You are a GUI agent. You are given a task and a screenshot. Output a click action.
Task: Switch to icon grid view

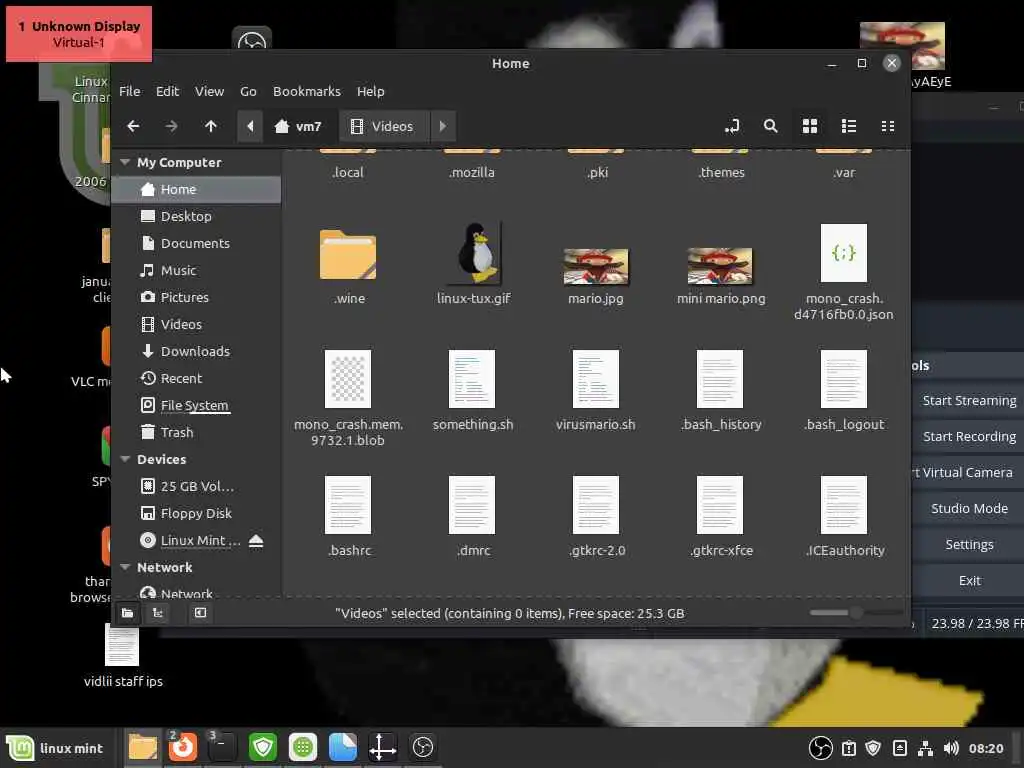pos(810,126)
